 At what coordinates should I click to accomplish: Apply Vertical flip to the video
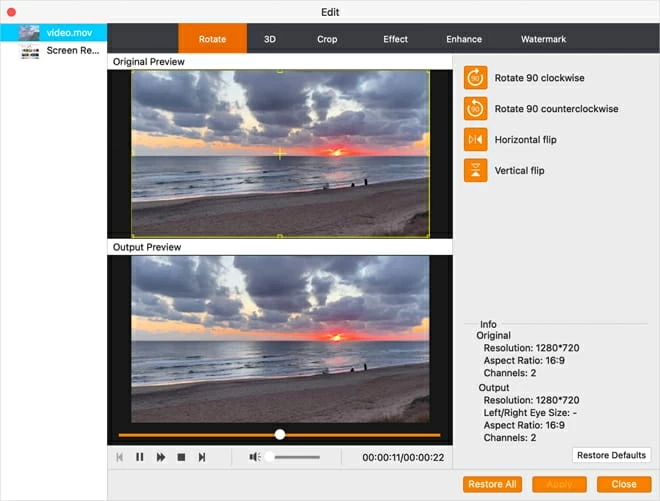tap(476, 171)
